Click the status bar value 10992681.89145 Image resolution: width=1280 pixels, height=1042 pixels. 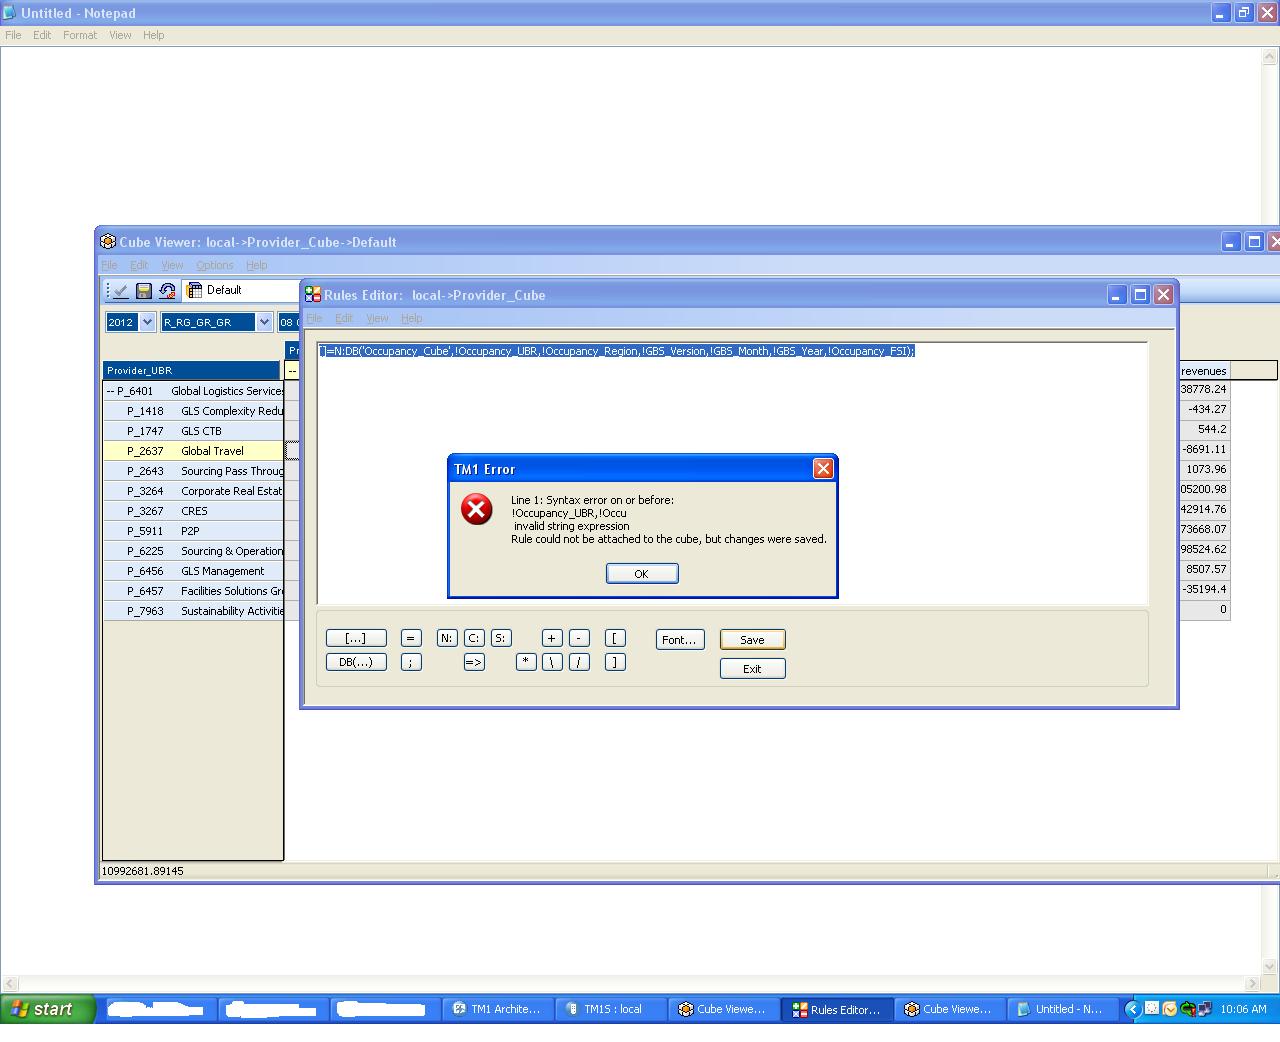(x=143, y=871)
